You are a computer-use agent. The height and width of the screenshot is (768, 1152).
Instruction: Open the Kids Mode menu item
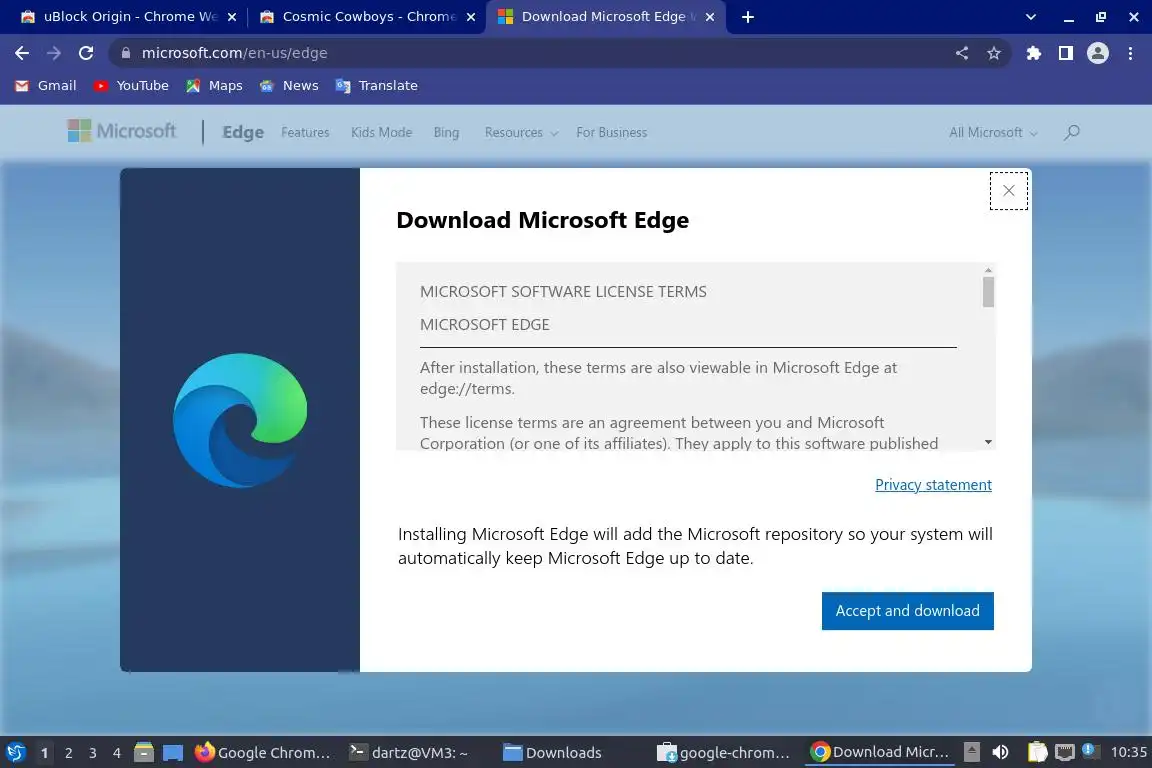coord(381,132)
